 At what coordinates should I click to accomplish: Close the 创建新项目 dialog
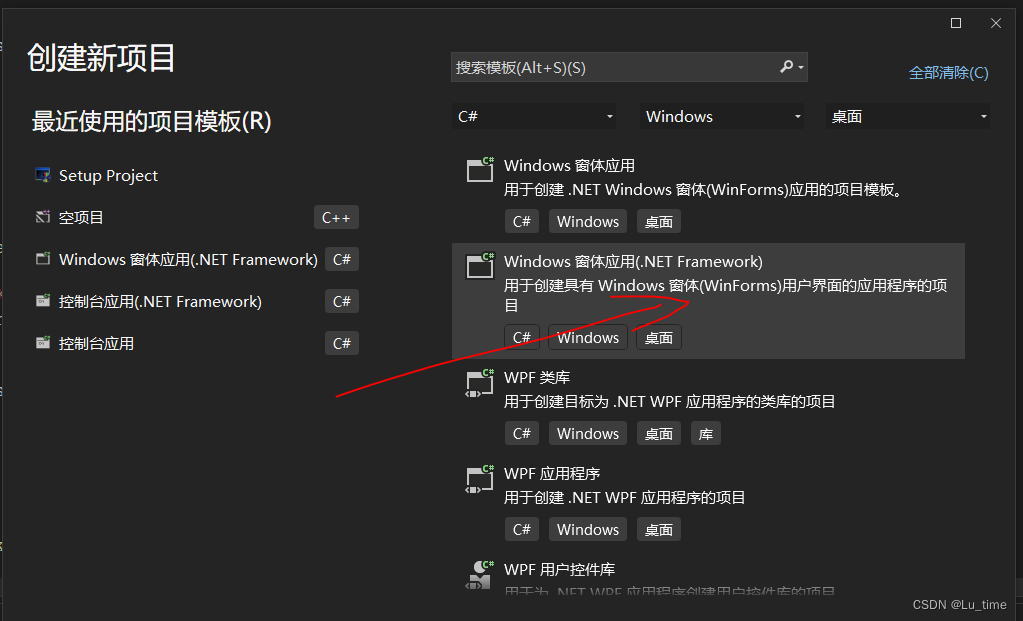coord(996,23)
